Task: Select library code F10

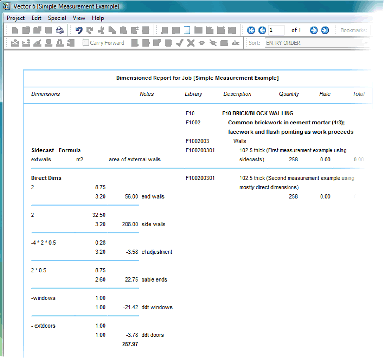Action: [190, 113]
